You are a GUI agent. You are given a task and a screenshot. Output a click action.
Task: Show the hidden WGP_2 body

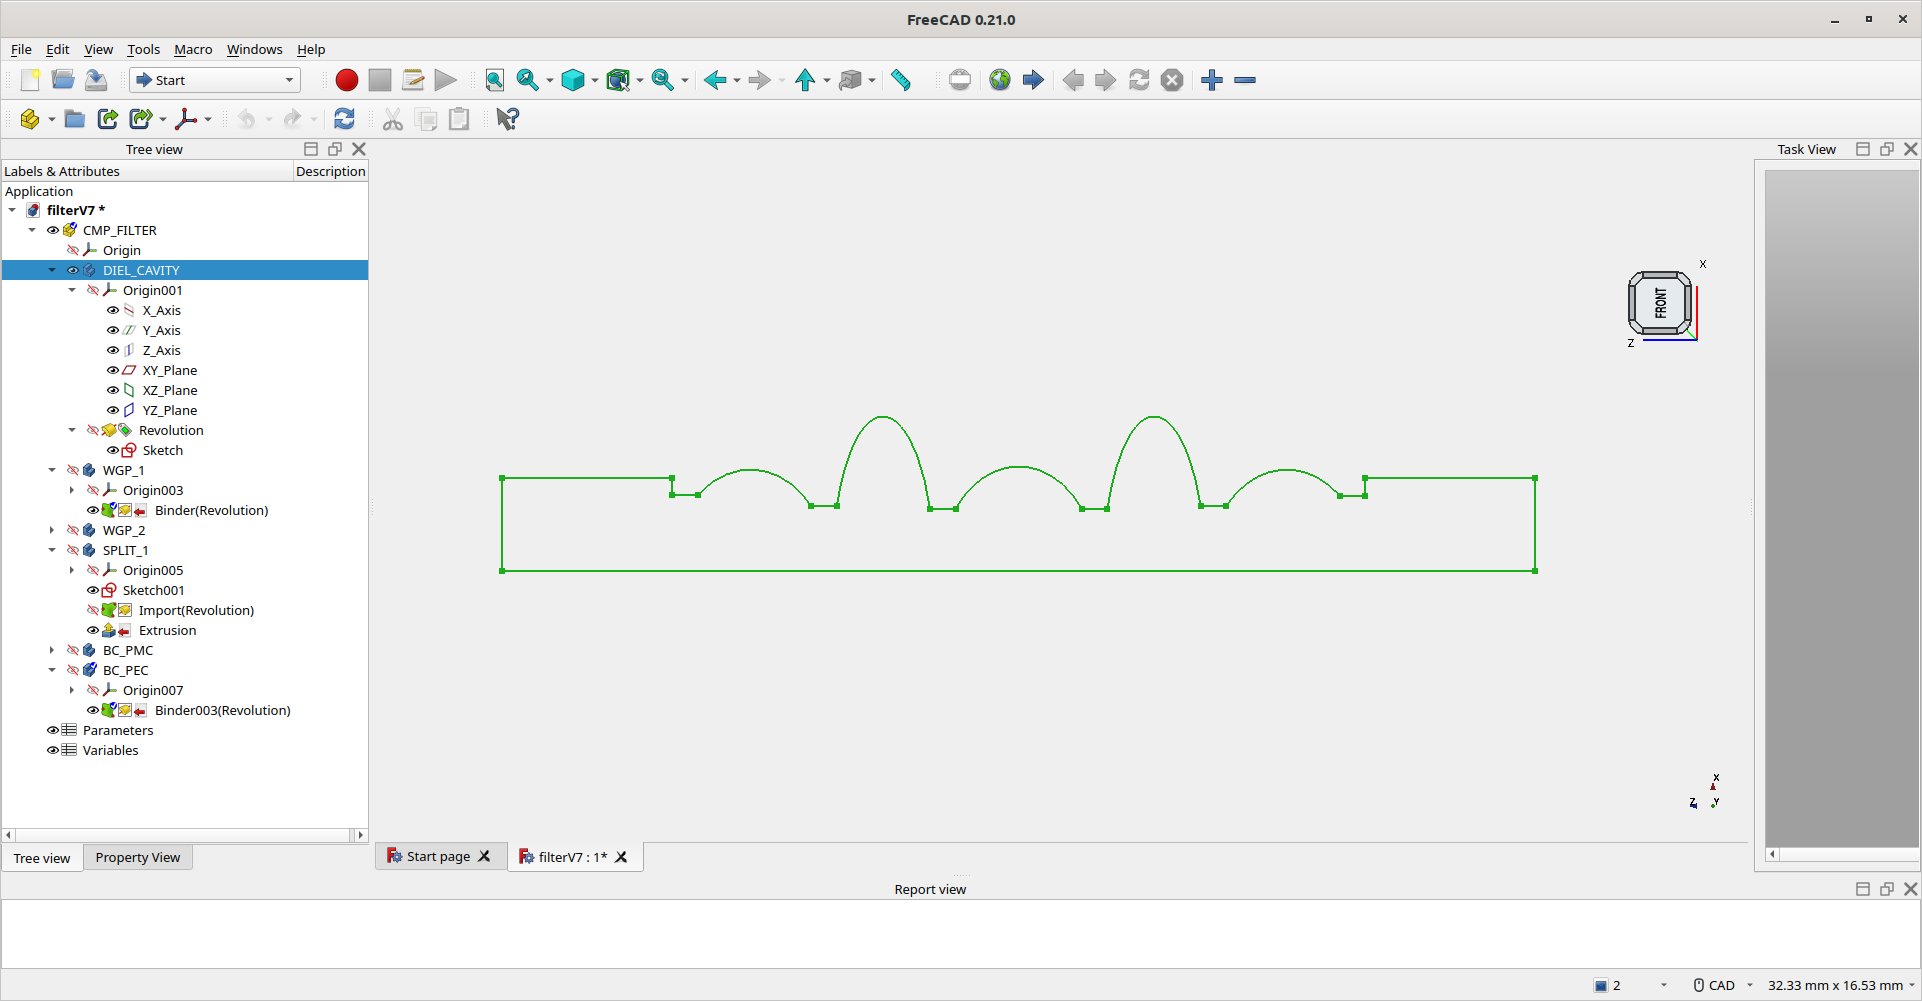[x=73, y=530]
